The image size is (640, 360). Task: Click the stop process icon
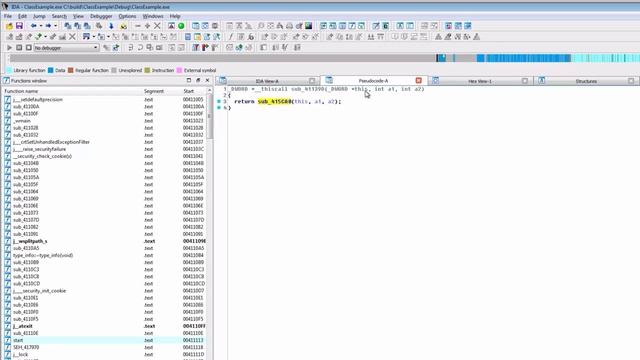[x=29, y=48]
